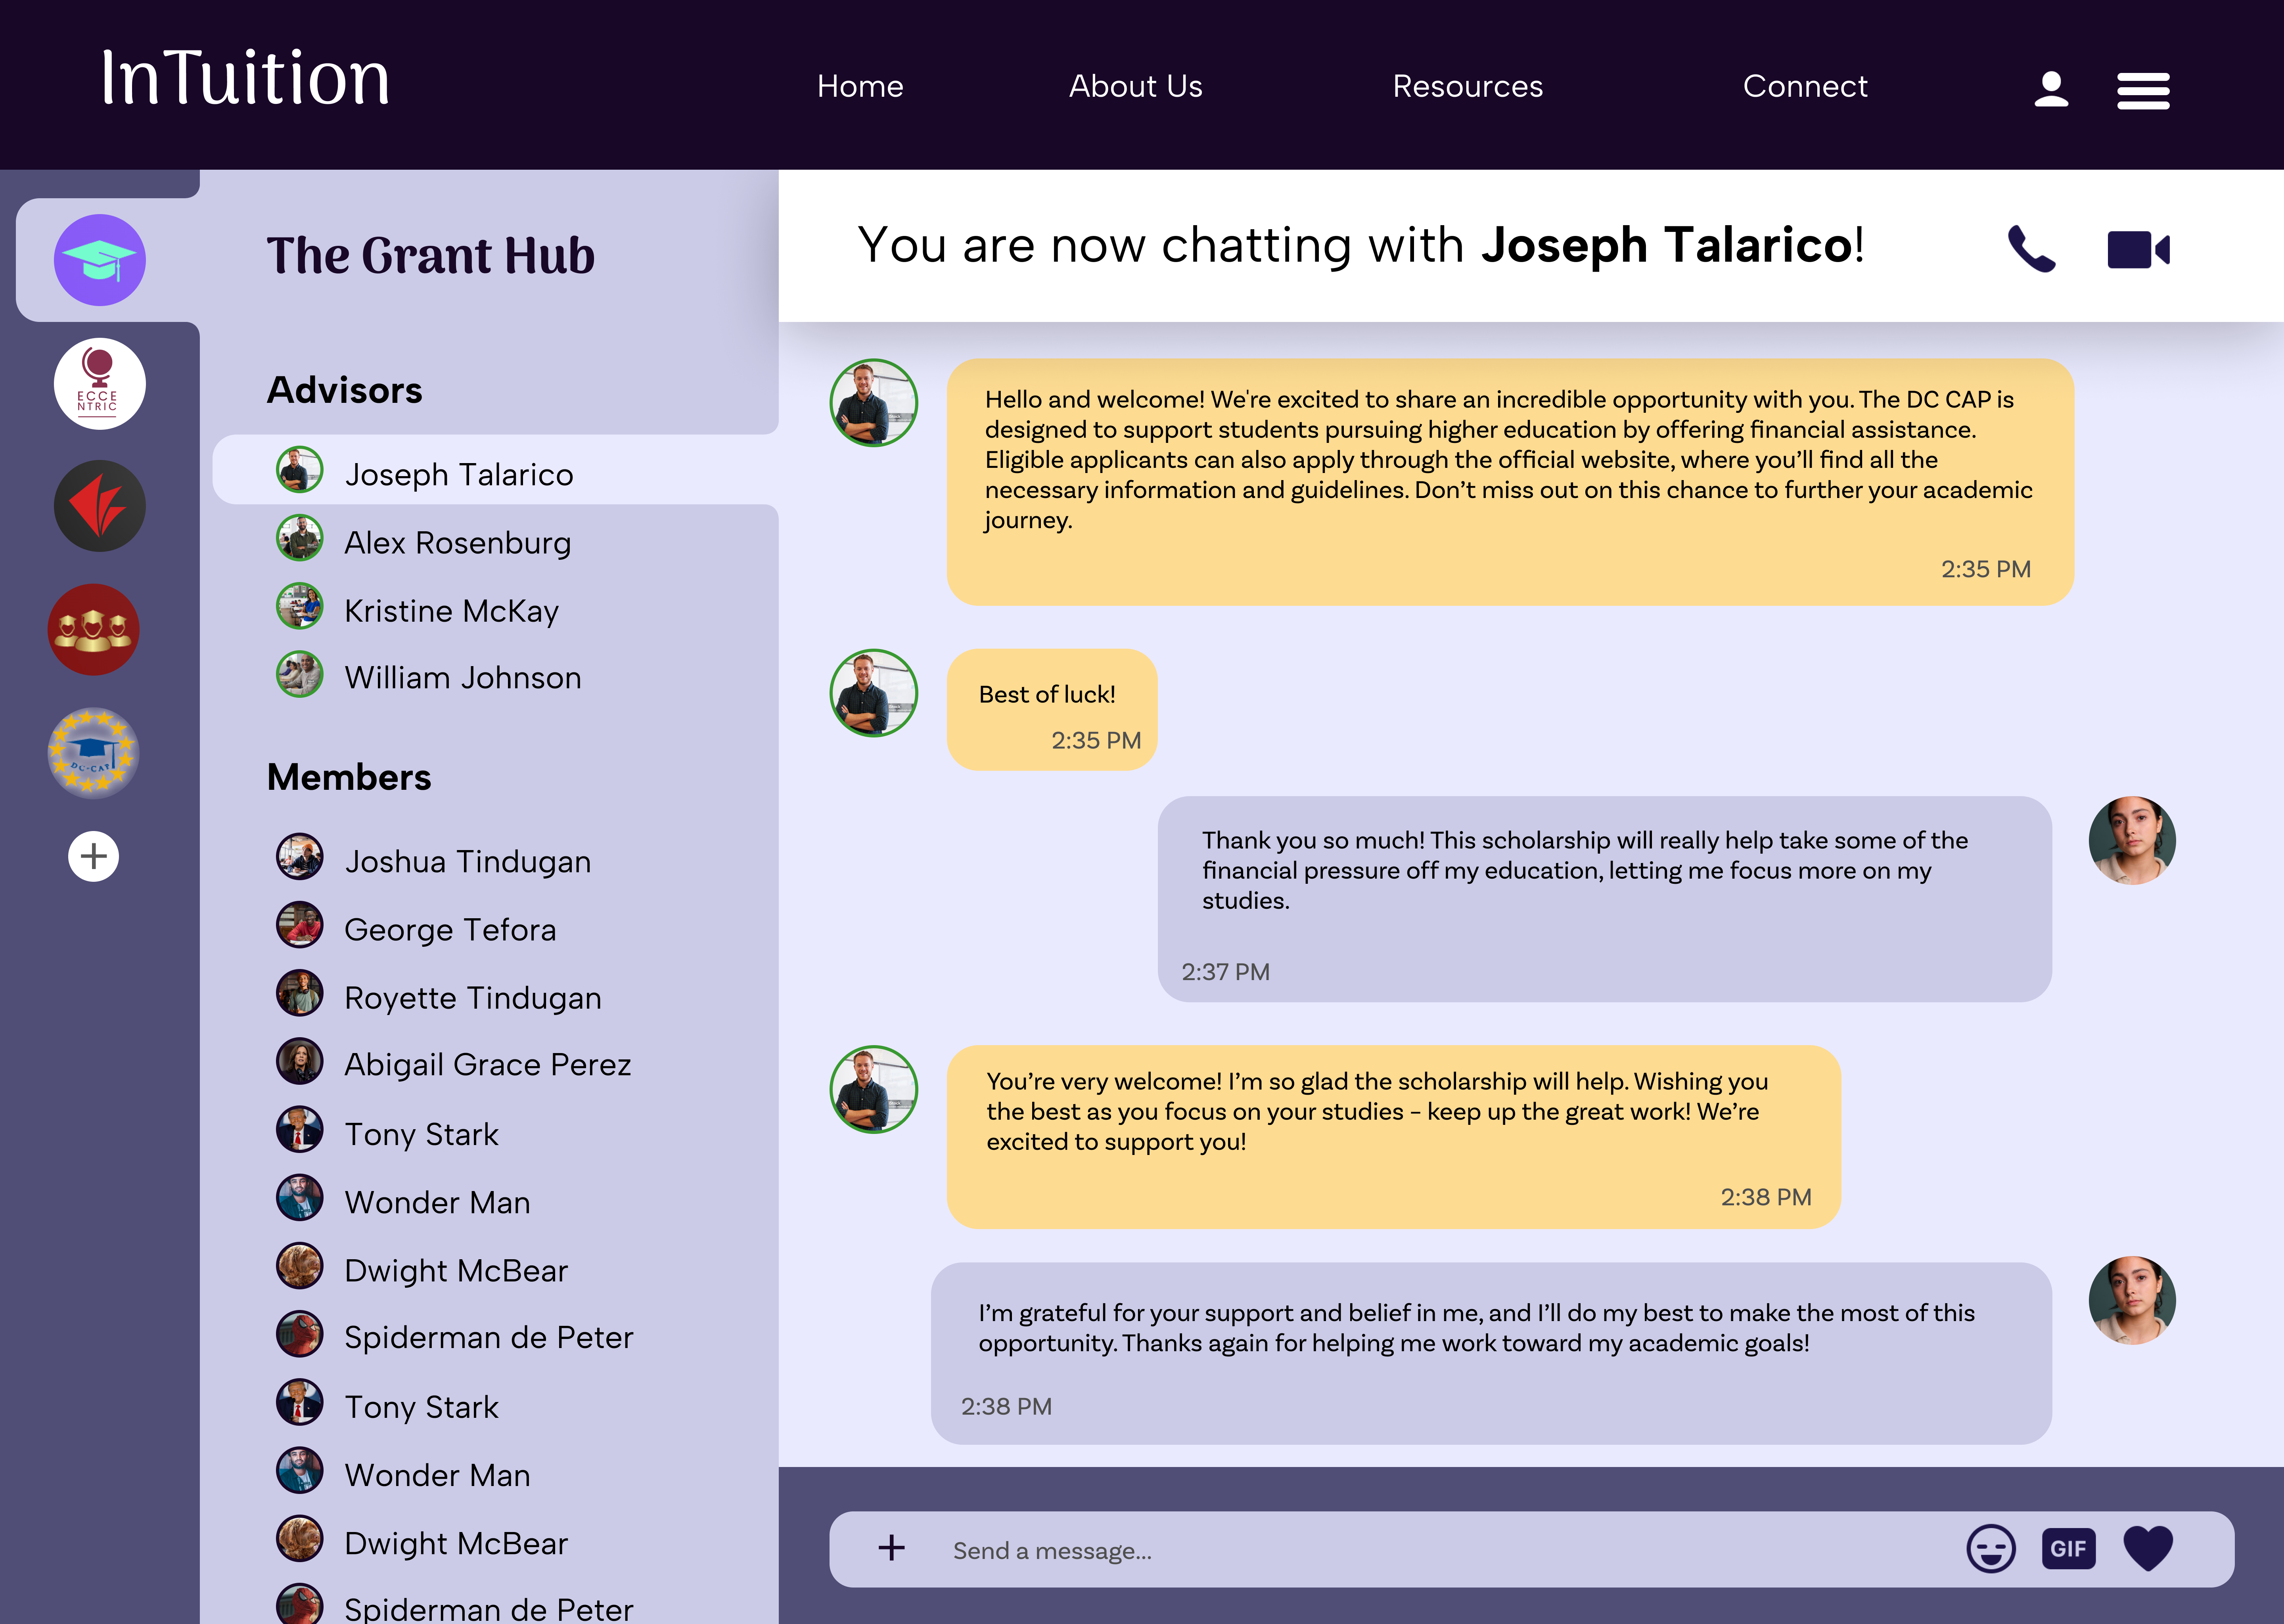Click user avatar beside 'I'm grateful' message
Screen dimensions: 2284x1624
pyautogui.click(x=2132, y=1300)
